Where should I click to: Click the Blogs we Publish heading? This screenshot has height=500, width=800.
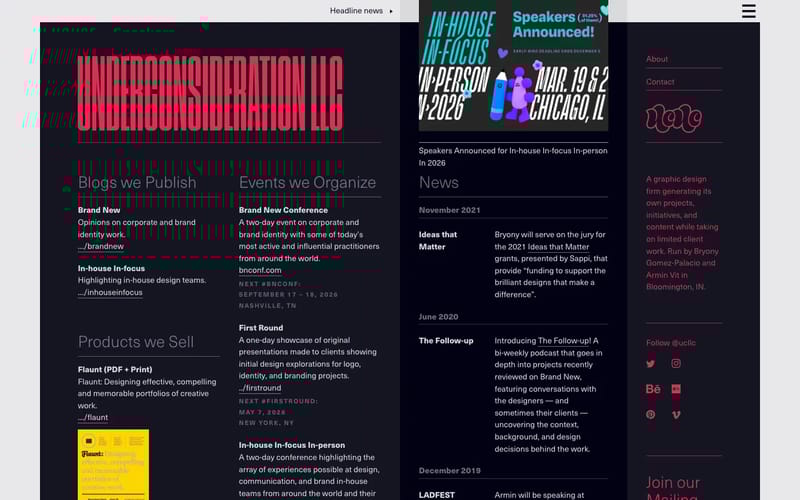click(137, 183)
